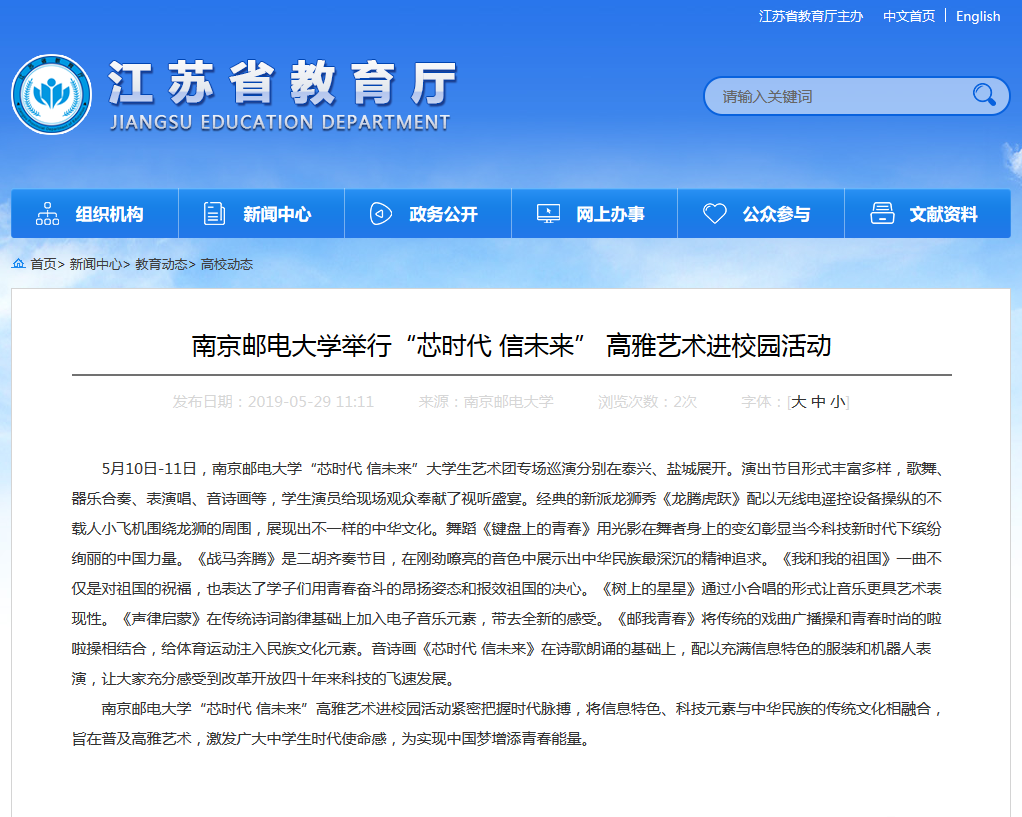
Task: Click the 新闻中心 breadcrumb link
Action: (x=95, y=264)
